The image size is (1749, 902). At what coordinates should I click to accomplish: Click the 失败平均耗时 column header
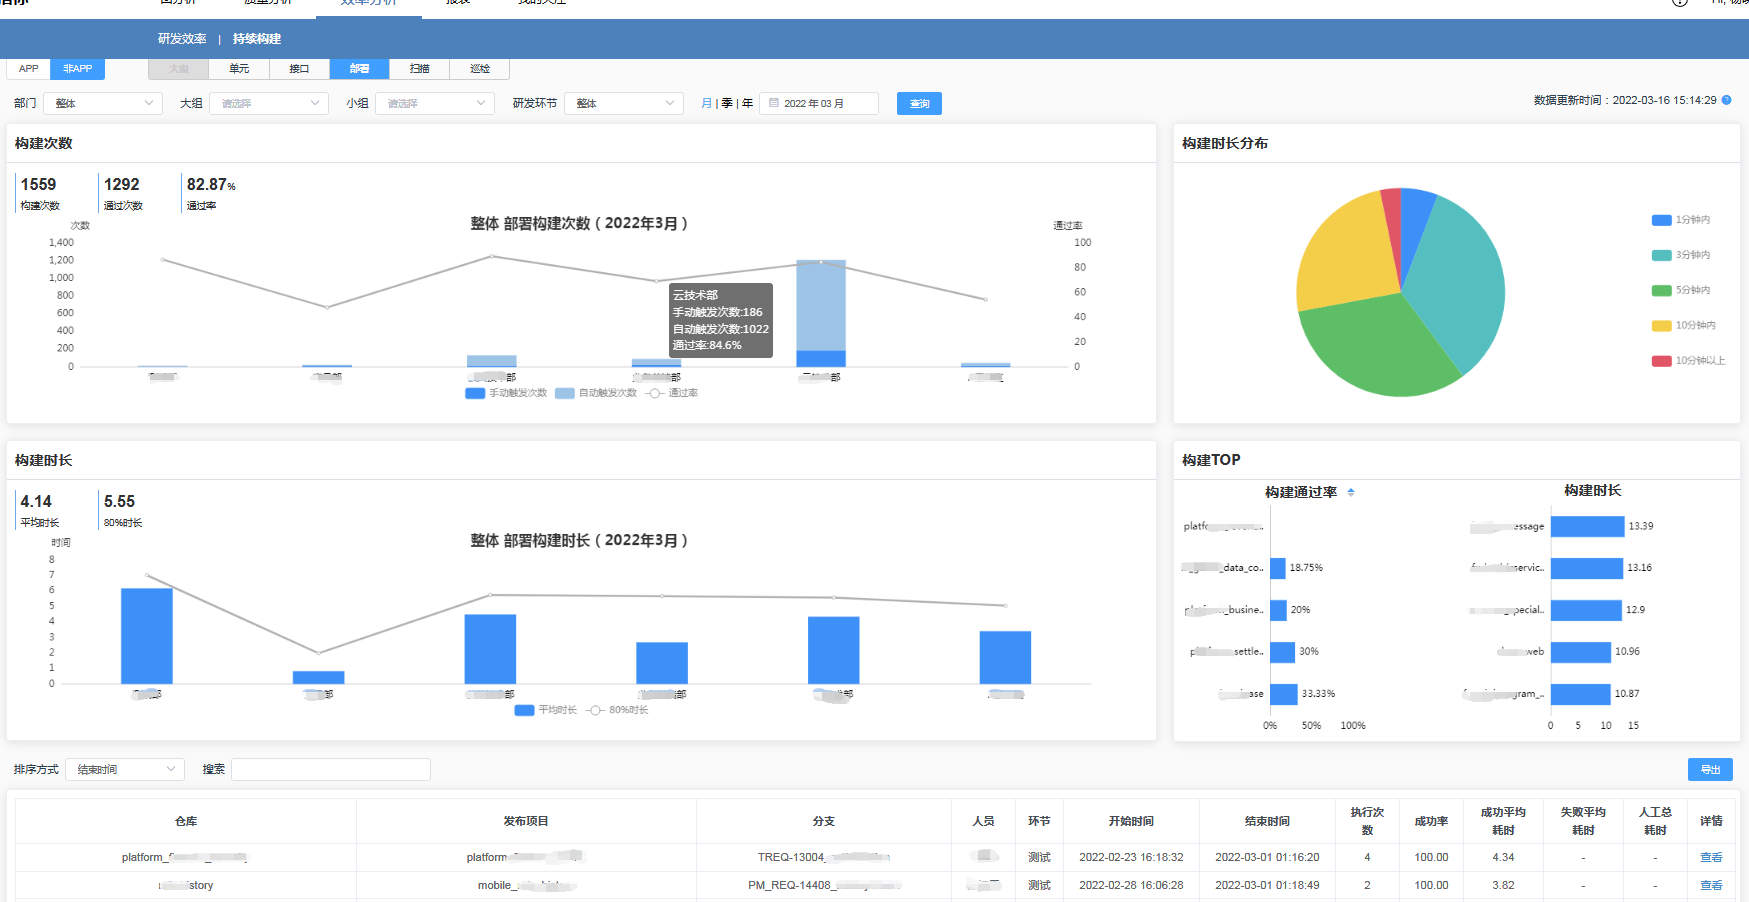[x=1583, y=821]
